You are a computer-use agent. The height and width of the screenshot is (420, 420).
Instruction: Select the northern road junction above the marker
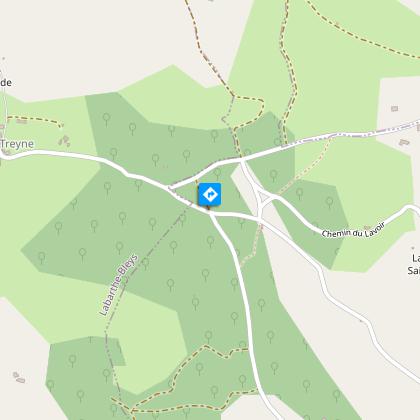pyautogui.click(x=243, y=159)
